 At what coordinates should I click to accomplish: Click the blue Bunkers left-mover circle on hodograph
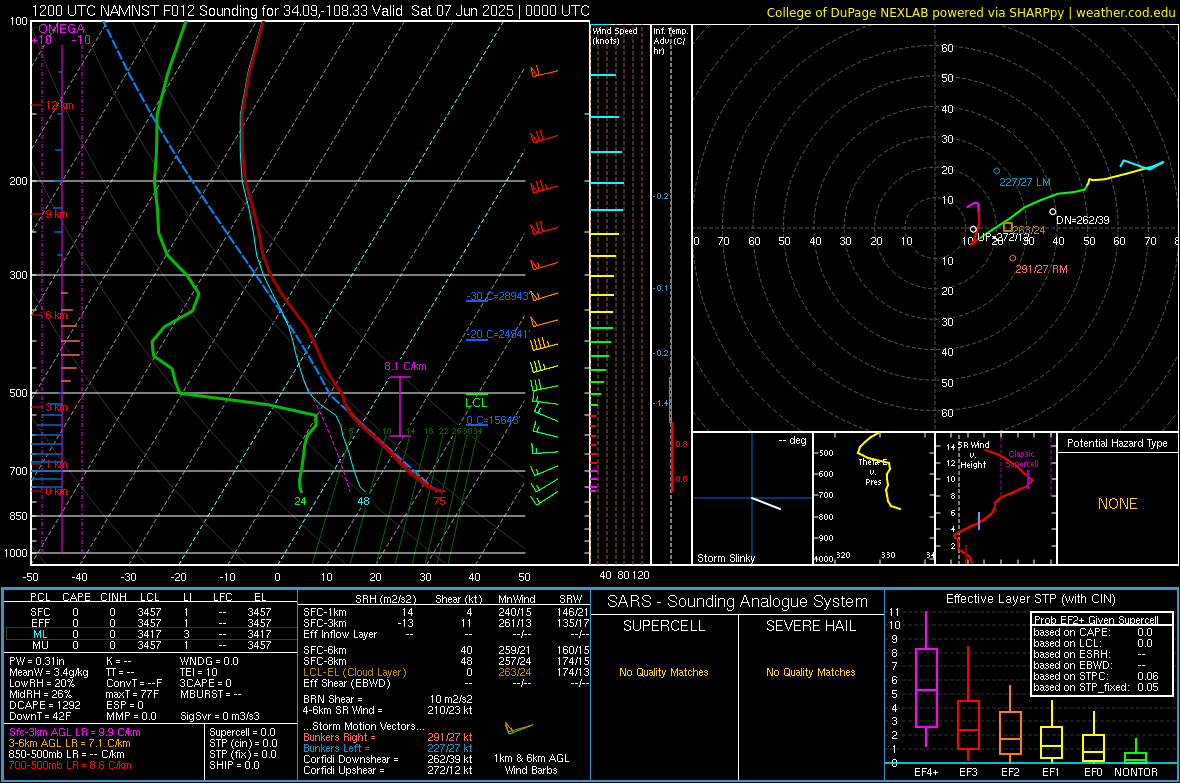coord(997,172)
